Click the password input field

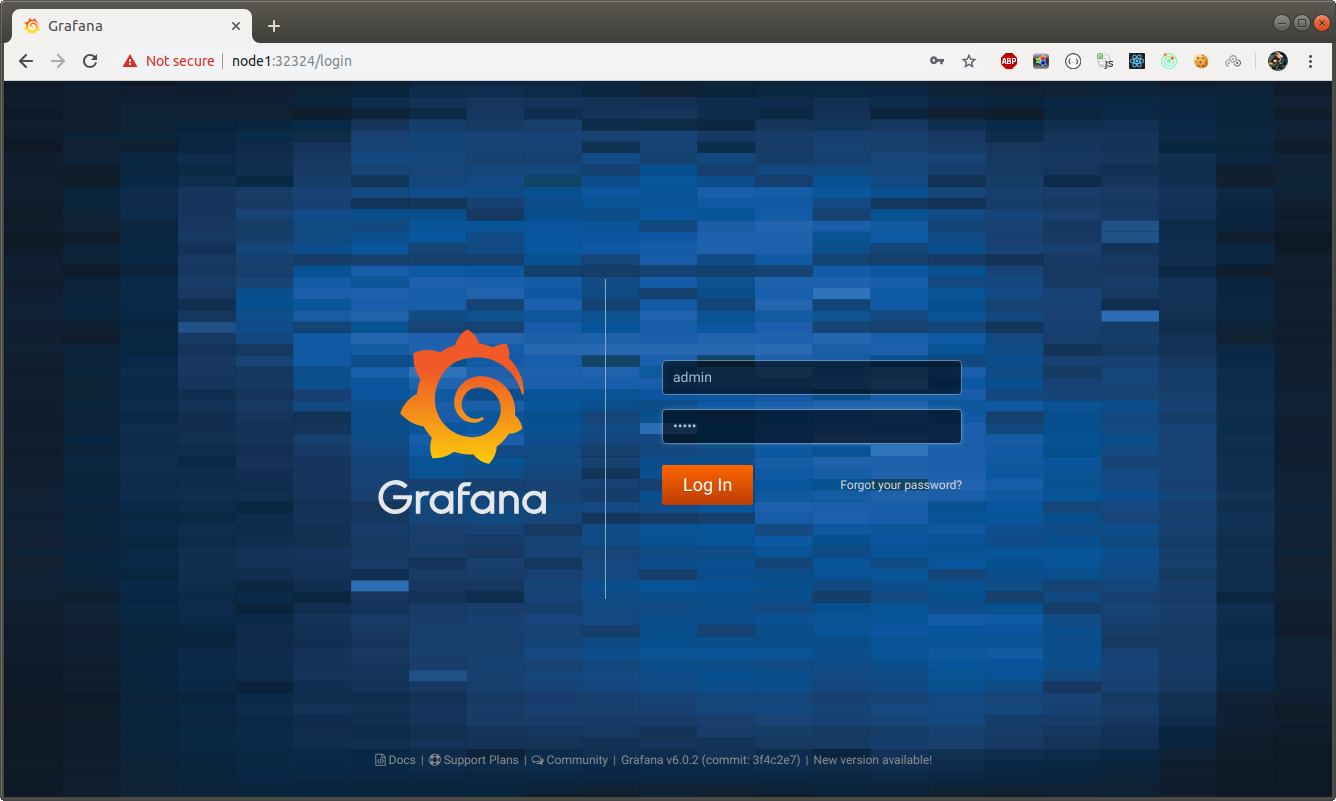[811, 426]
